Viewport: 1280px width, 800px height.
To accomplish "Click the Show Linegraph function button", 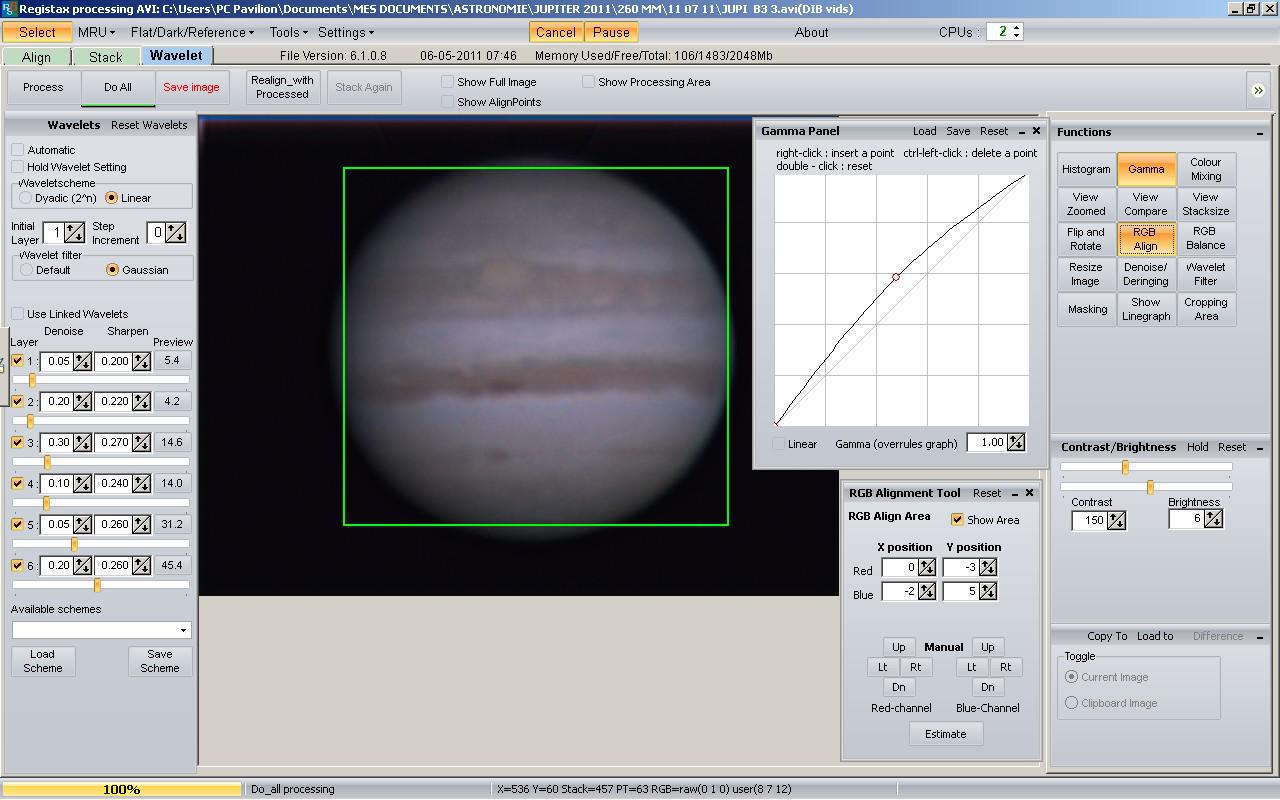I will (1145, 309).
